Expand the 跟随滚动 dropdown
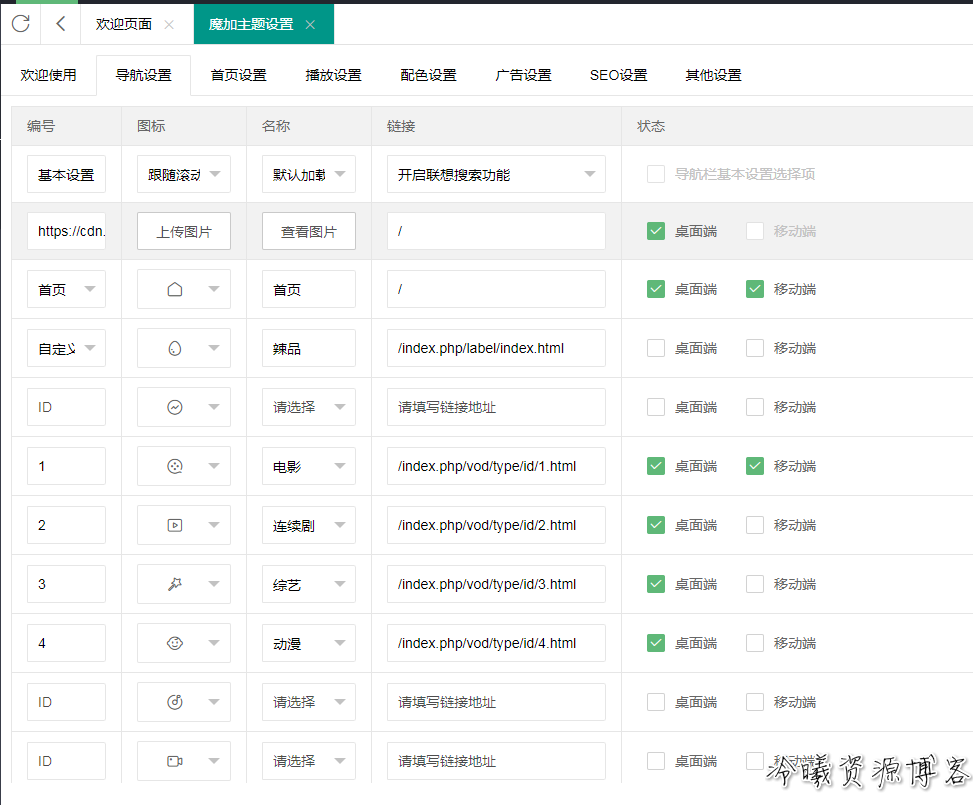Viewport: 973px width, 805px height. pyautogui.click(x=184, y=174)
